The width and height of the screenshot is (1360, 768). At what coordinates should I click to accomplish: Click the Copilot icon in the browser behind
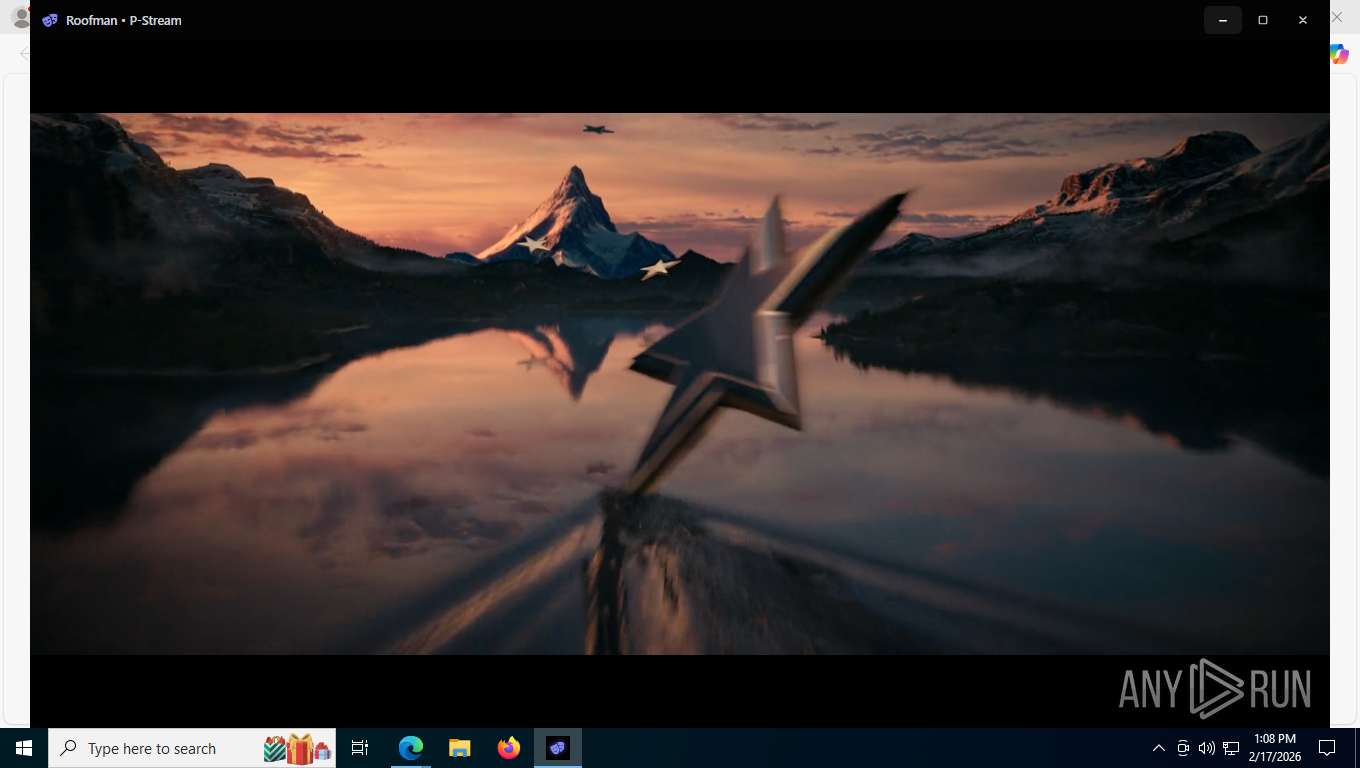click(x=1340, y=54)
